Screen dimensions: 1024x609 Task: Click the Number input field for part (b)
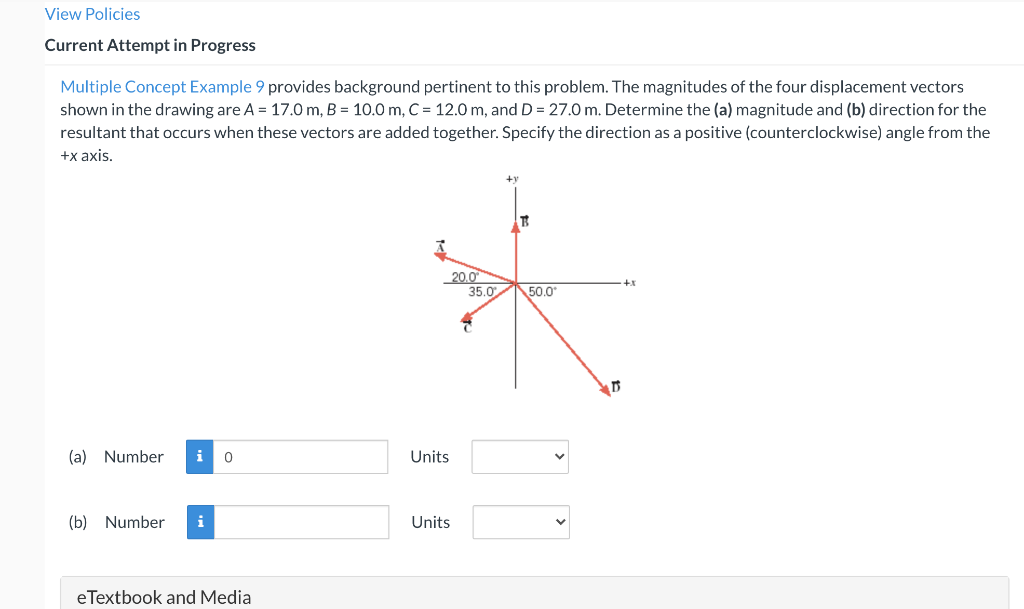(x=300, y=521)
